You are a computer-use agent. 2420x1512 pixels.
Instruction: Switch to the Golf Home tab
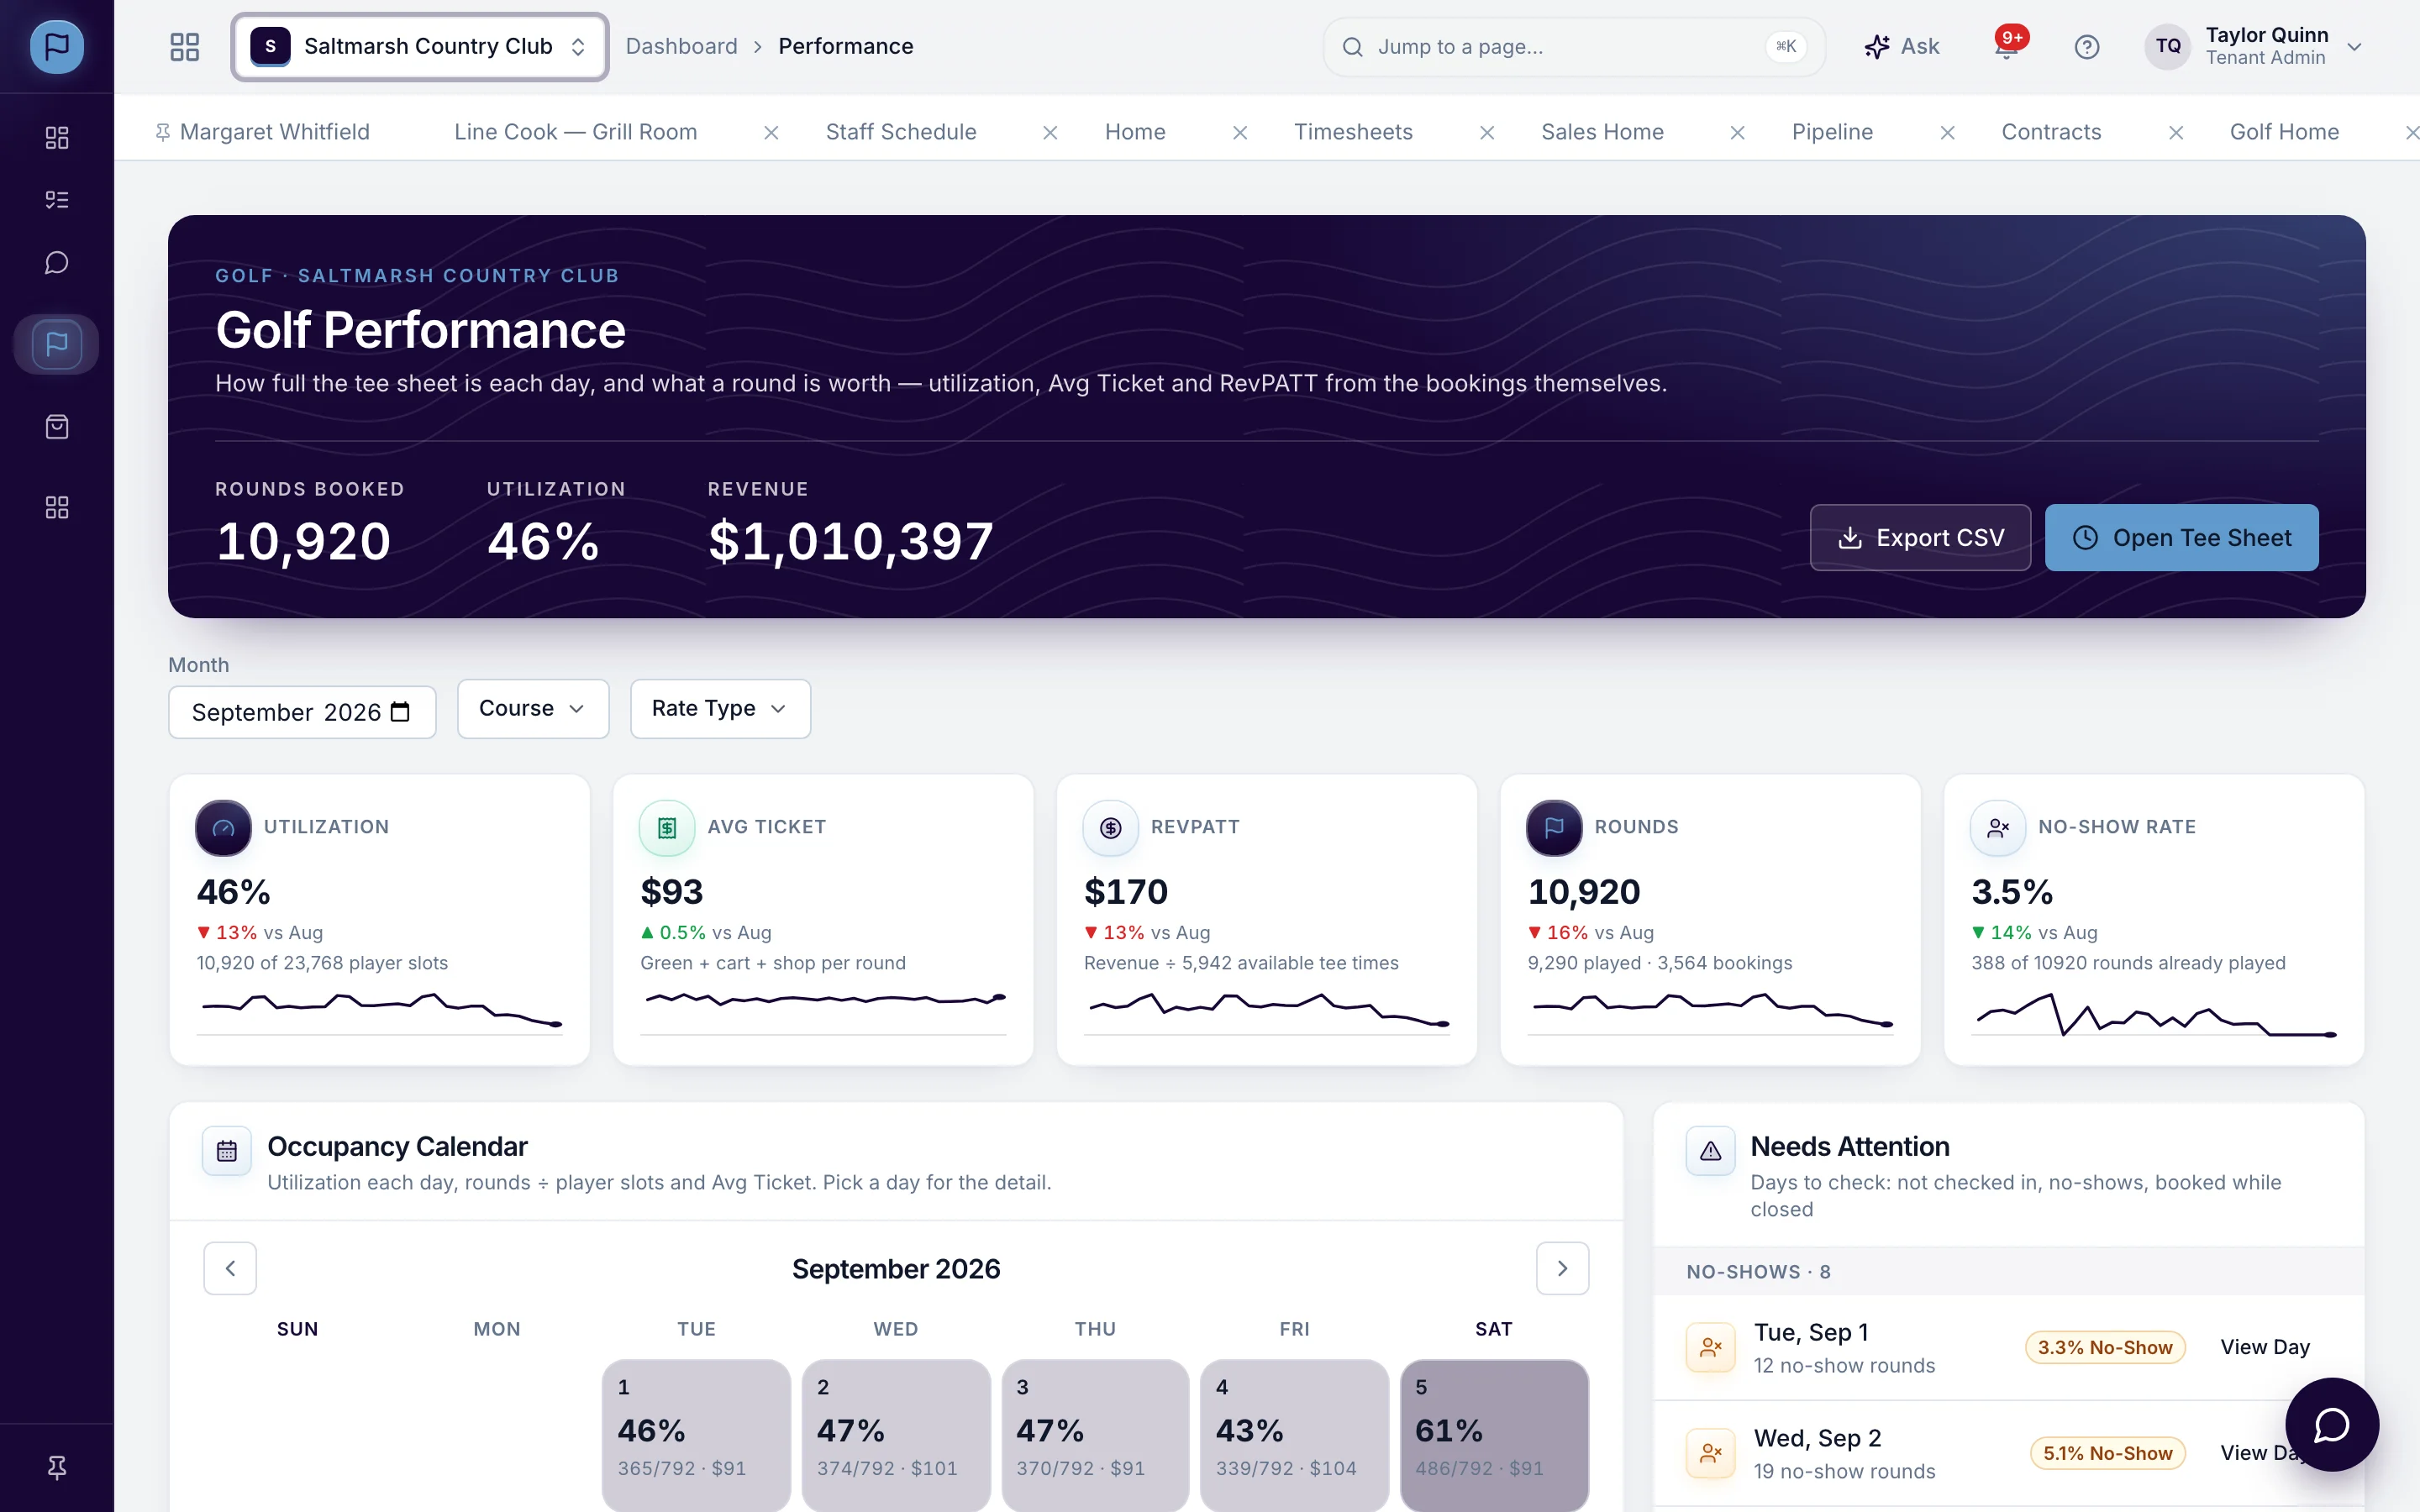point(2284,132)
